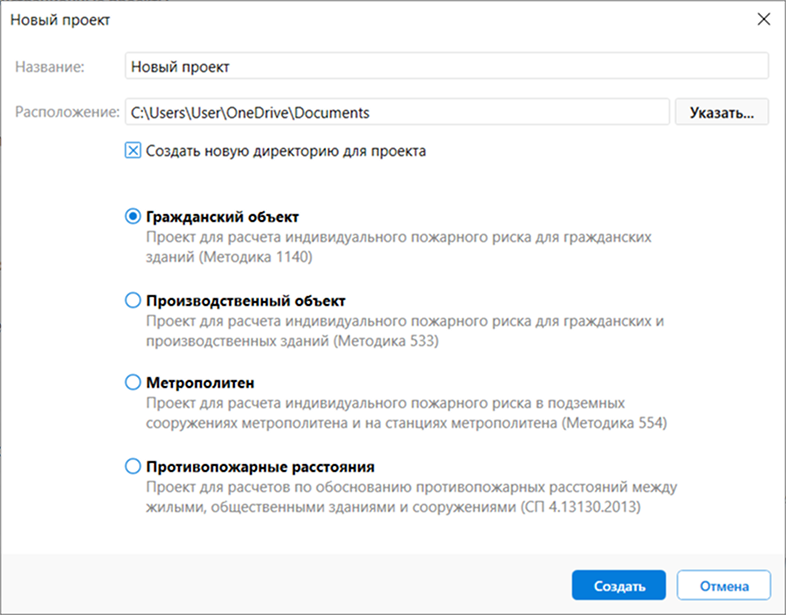Image resolution: width=786 pixels, height=615 pixels.
Task: Click the Отмена button
Action: (723, 585)
